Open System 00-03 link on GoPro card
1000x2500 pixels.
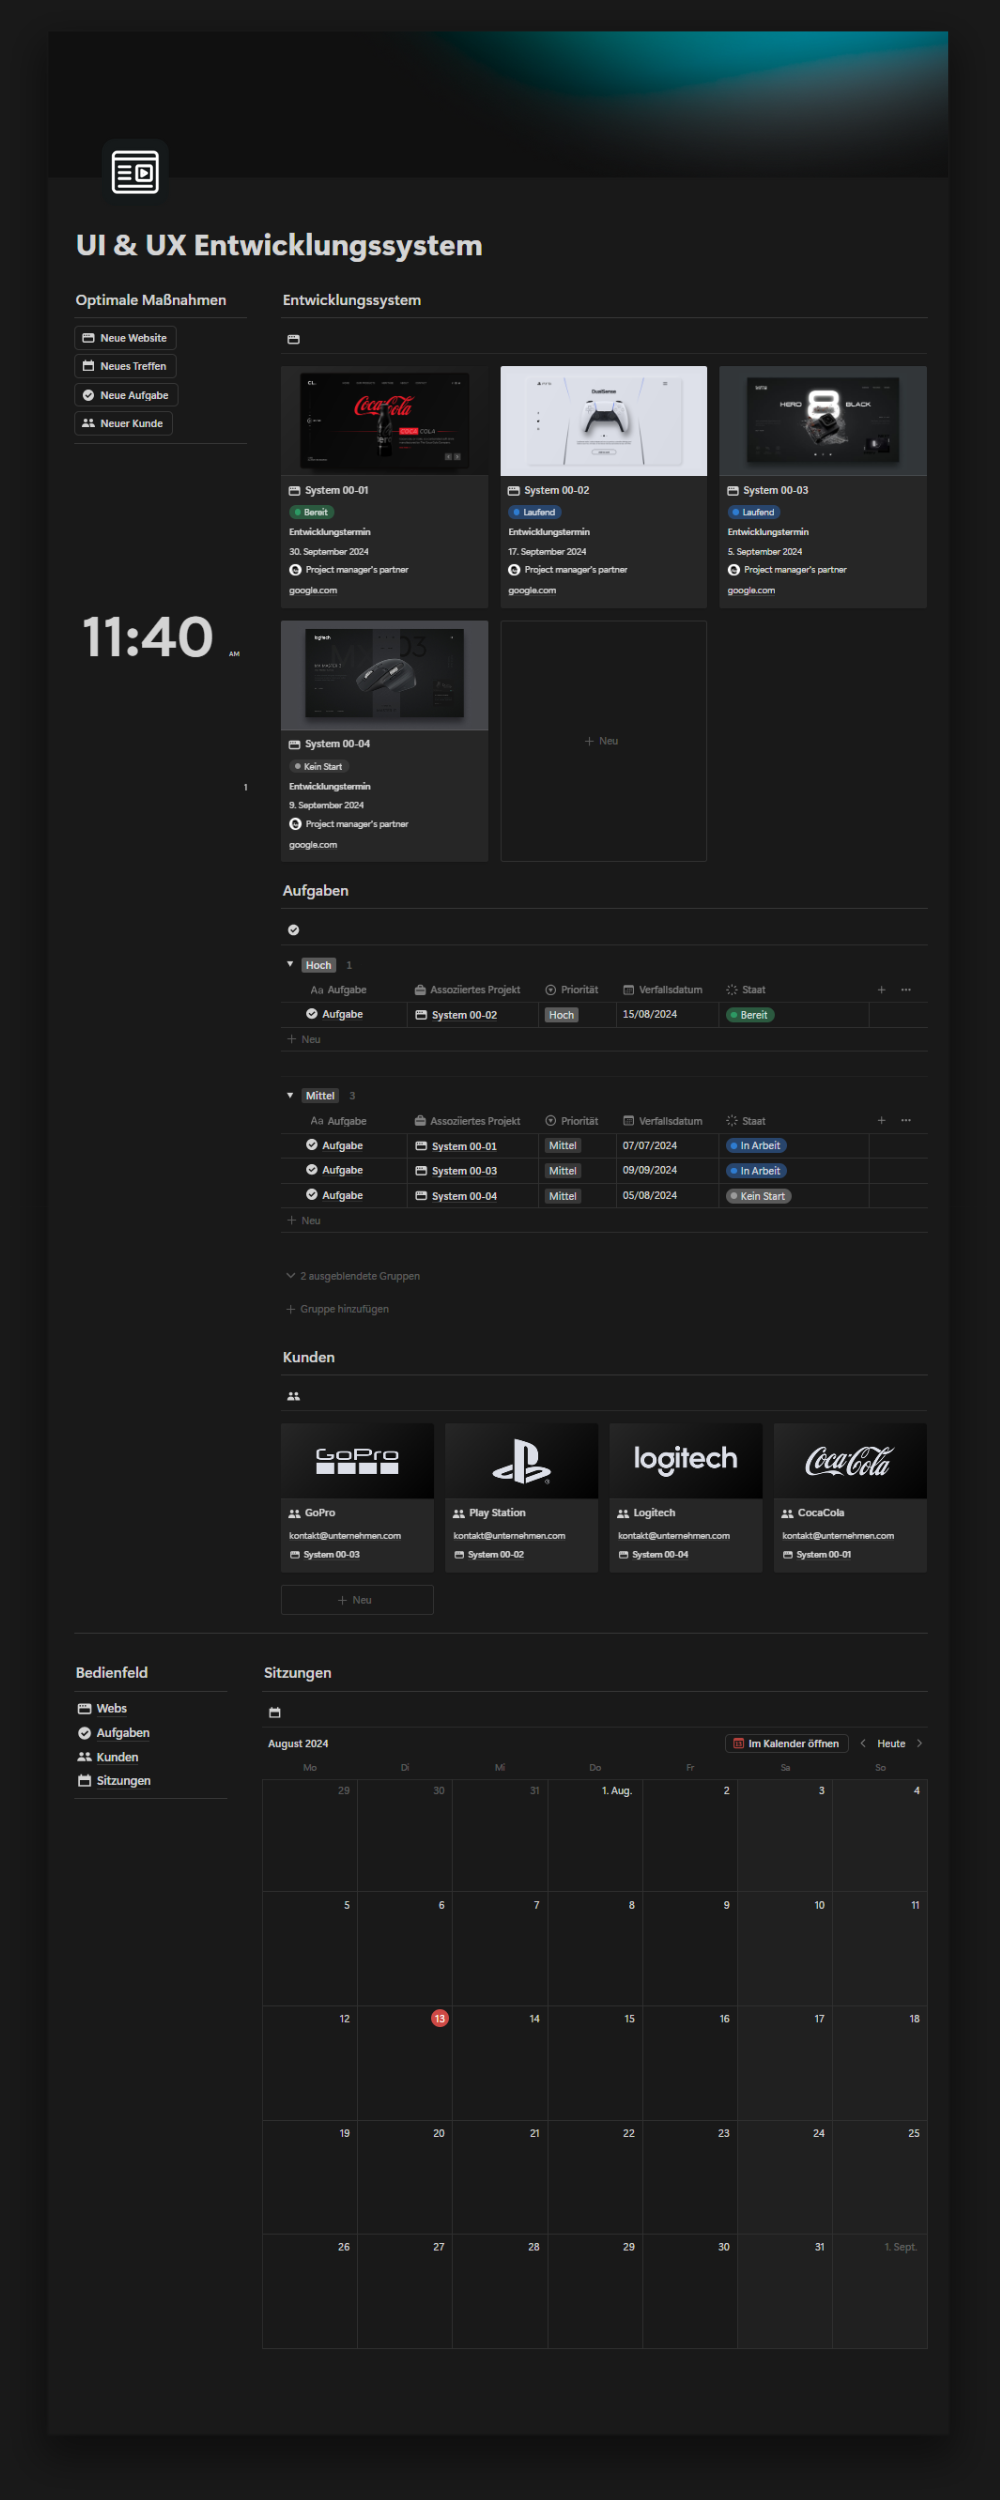pos(325,1555)
